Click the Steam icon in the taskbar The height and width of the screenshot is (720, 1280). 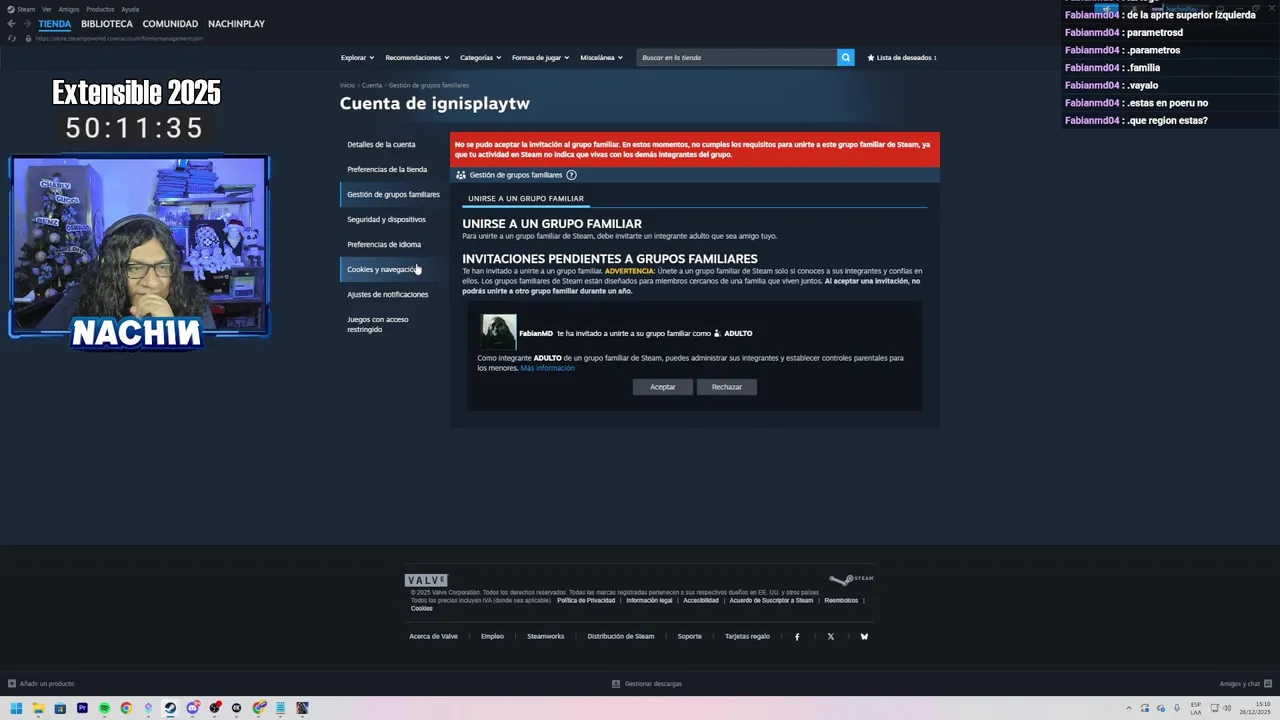(x=170, y=708)
